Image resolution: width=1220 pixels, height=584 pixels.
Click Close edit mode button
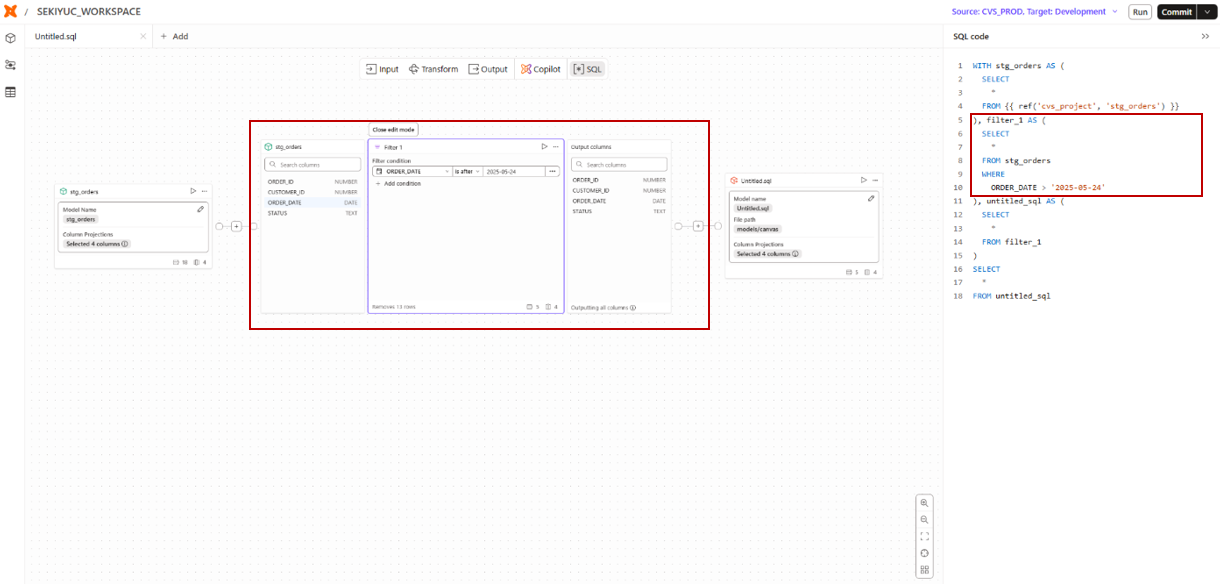(x=394, y=130)
